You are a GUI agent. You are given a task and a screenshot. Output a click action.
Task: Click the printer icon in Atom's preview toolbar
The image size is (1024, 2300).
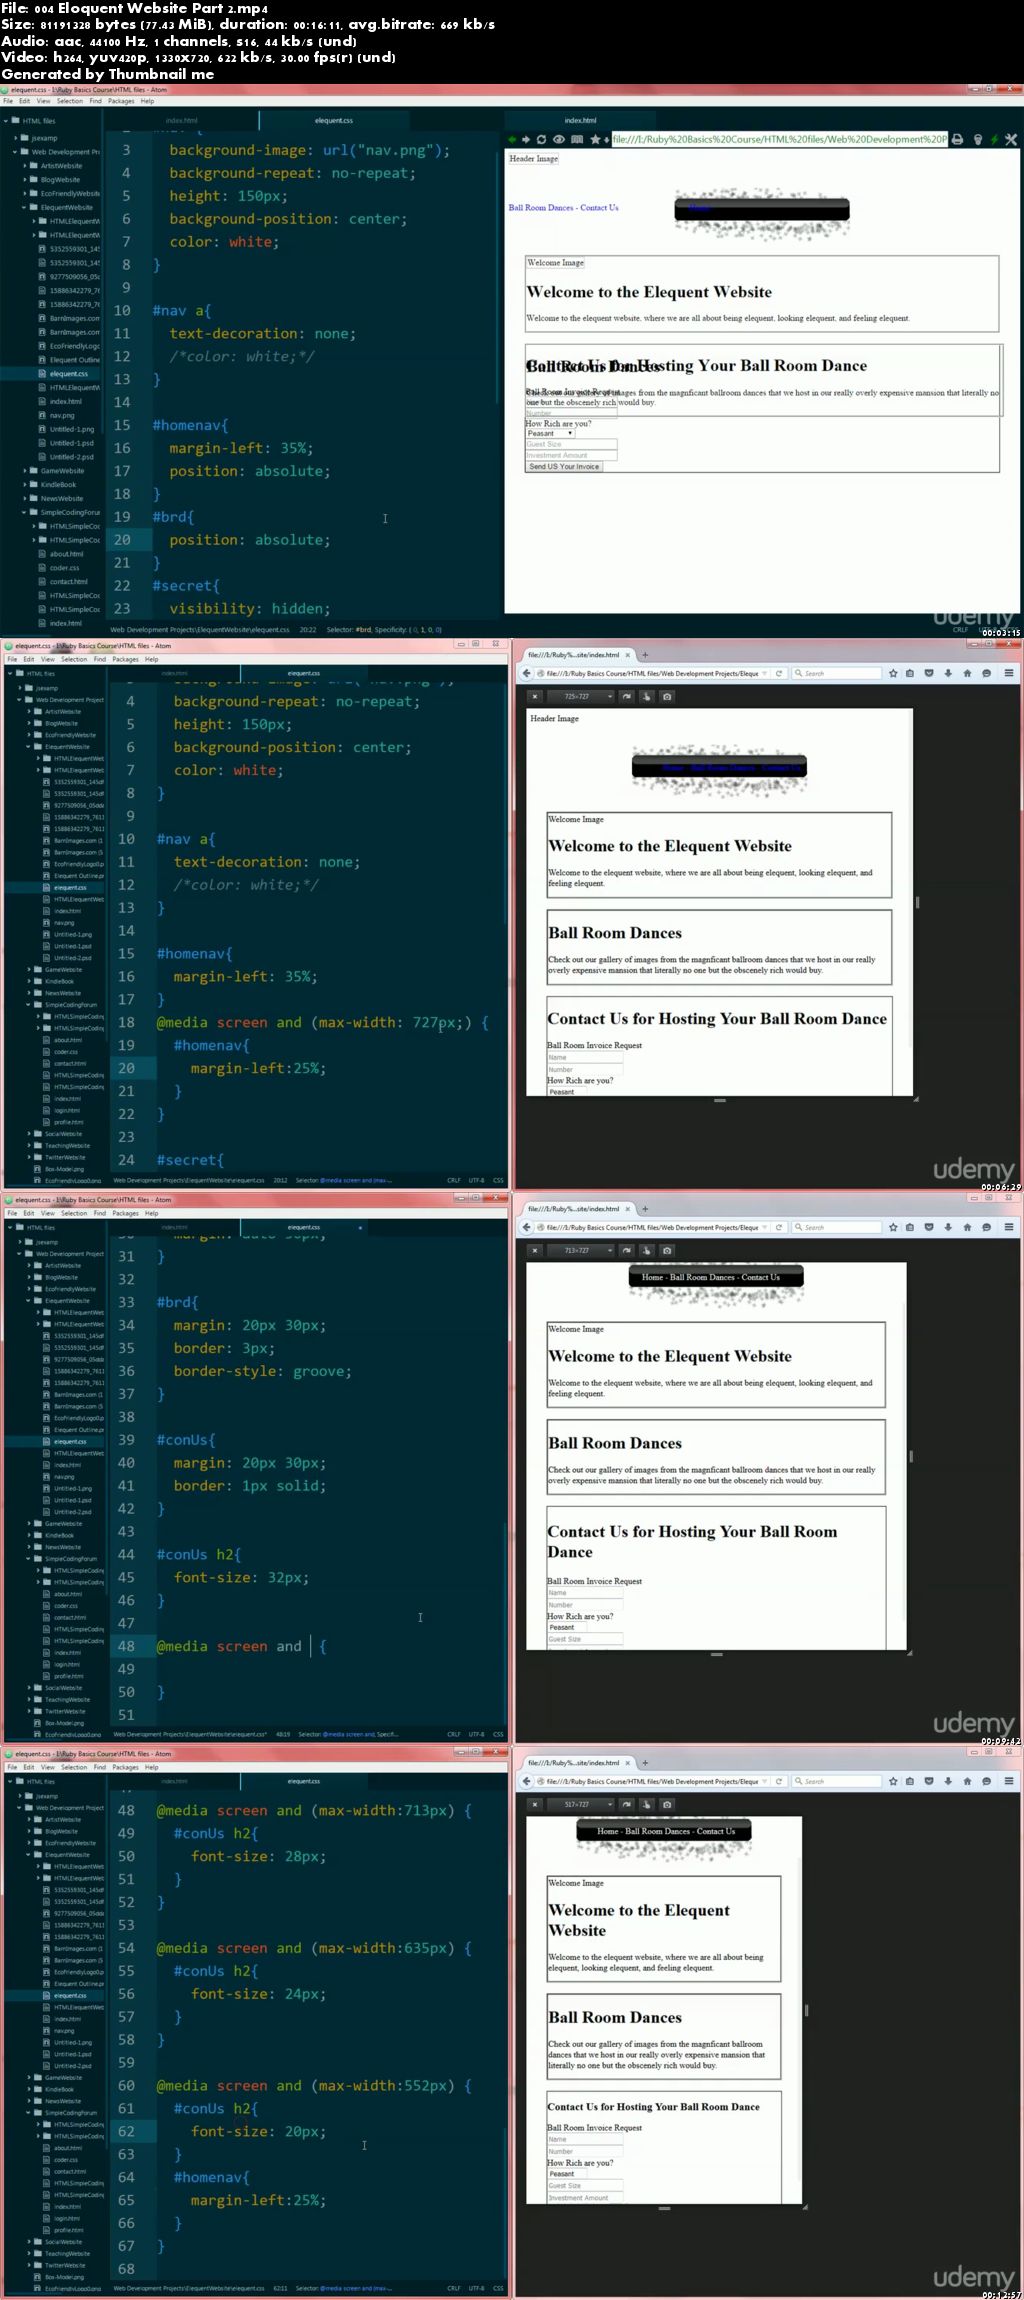click(957, 140)
